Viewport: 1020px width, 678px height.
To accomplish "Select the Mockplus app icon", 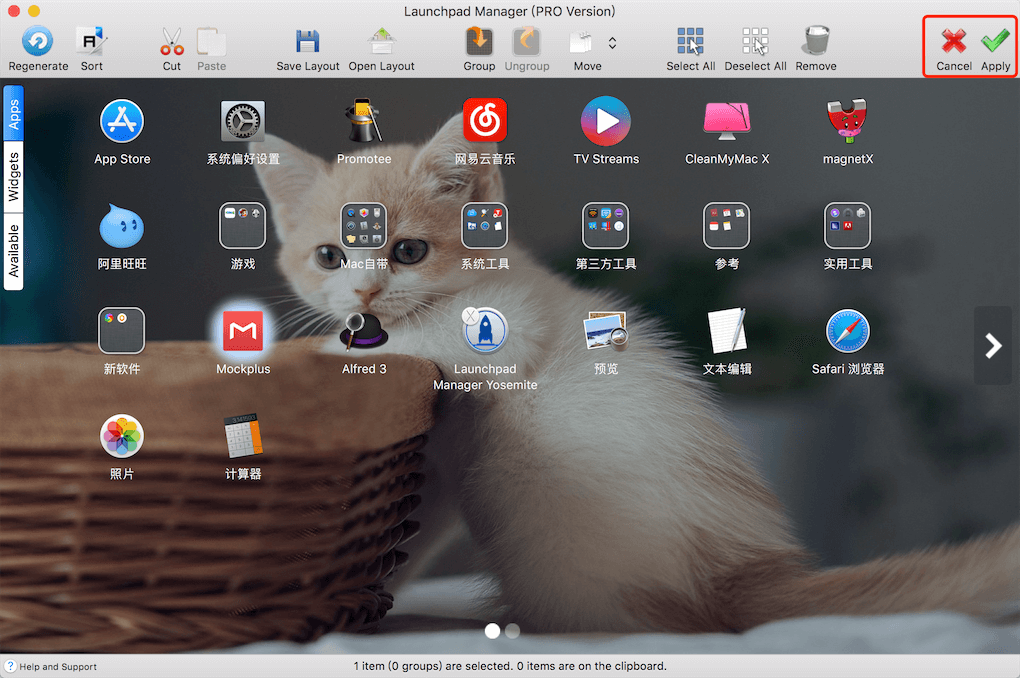I will (x=243, y=331).
